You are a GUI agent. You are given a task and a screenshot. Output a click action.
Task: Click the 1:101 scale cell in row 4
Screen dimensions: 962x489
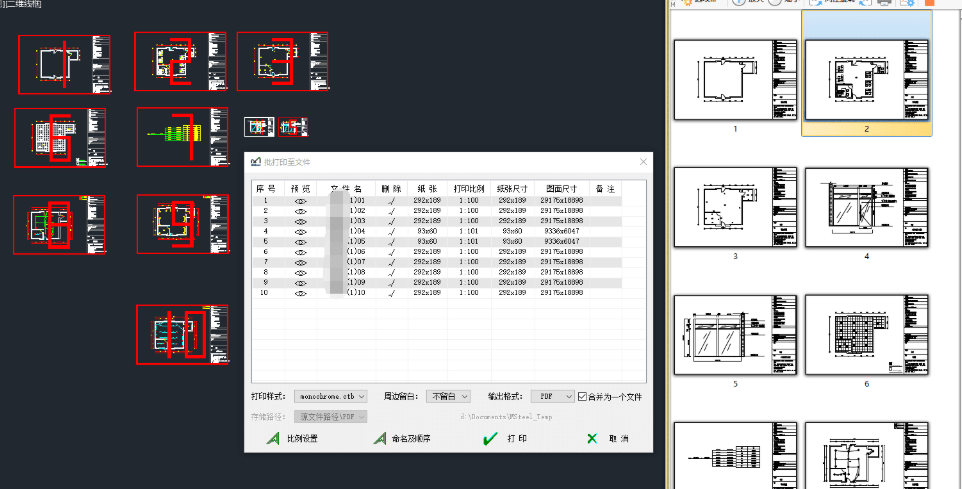click(x=469, y=231)
